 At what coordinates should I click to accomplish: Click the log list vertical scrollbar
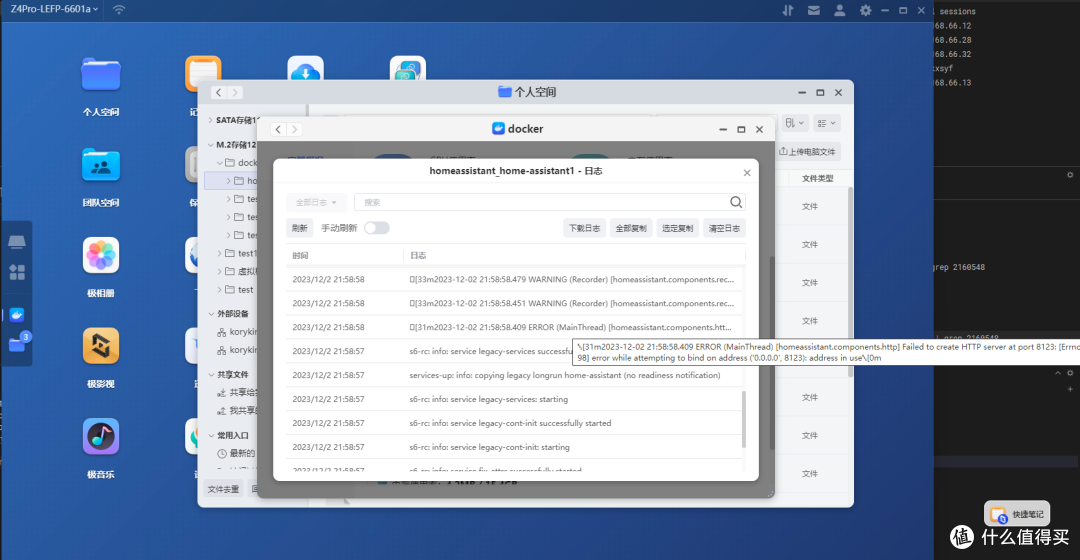click(743, 419)
